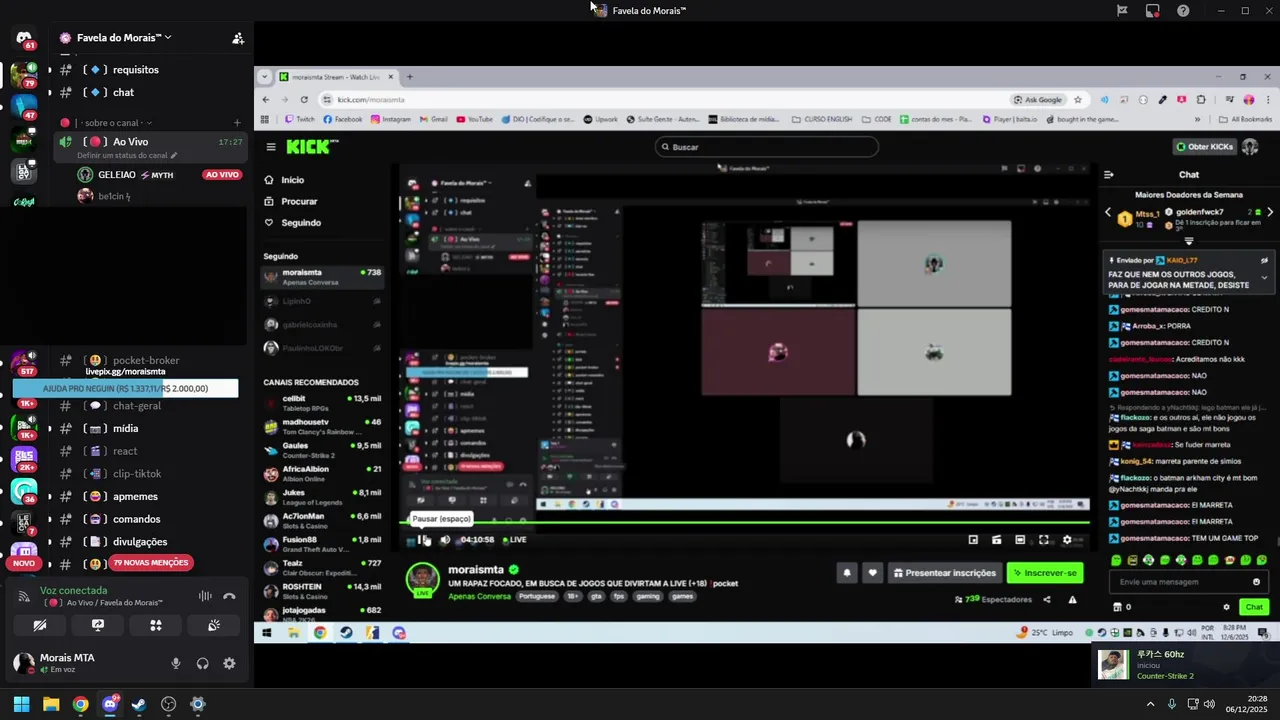Open the Chrome extensions puzzle icon
This screenshot has height=720, width=1280.
(x=1201, y=99)
